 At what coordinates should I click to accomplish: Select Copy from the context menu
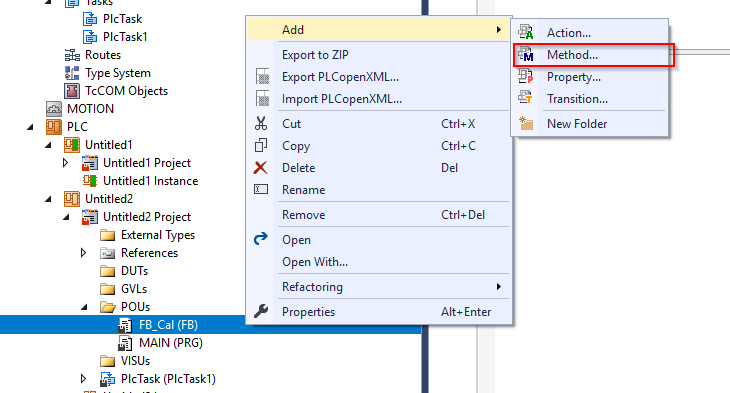(x=379, y=146)
